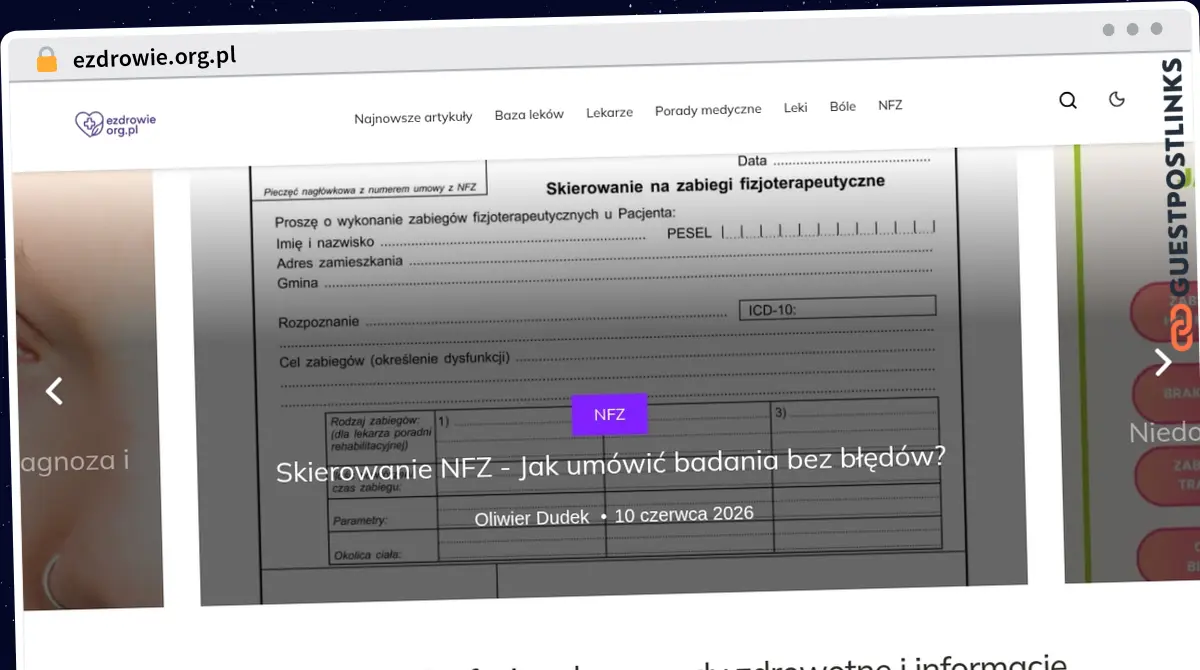Click the ezdrowie.org.pl heart logo
The image size is (1200, 670).
(116, 124)
